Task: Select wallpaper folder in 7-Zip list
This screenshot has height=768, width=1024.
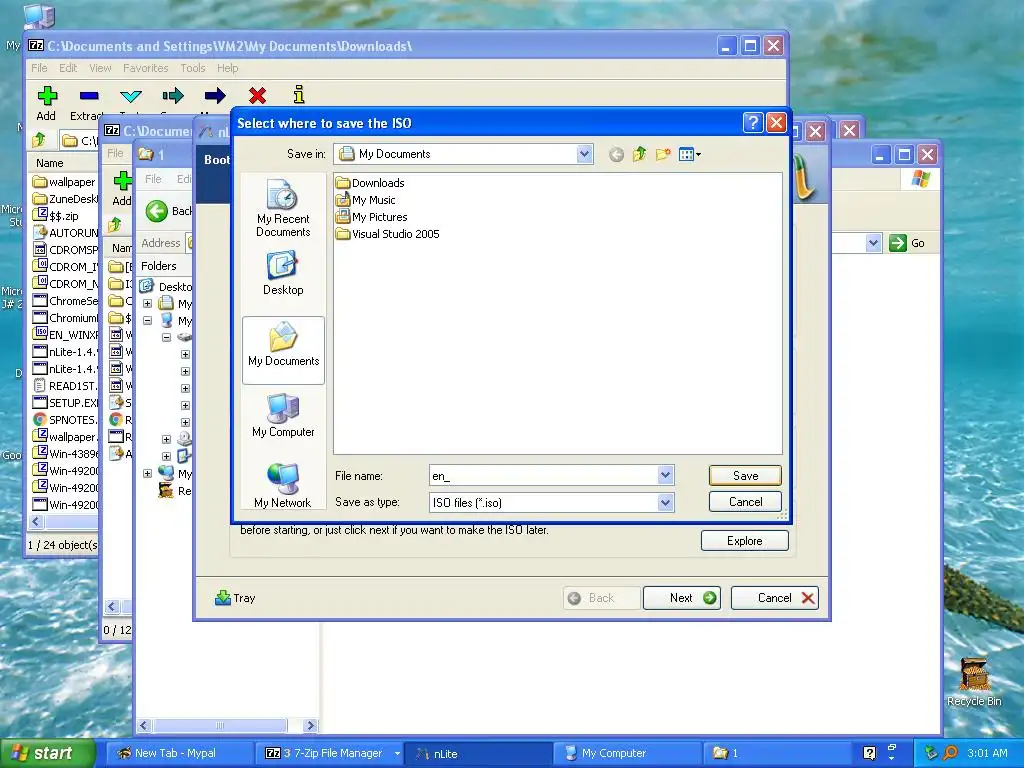Action: (65, 182)
